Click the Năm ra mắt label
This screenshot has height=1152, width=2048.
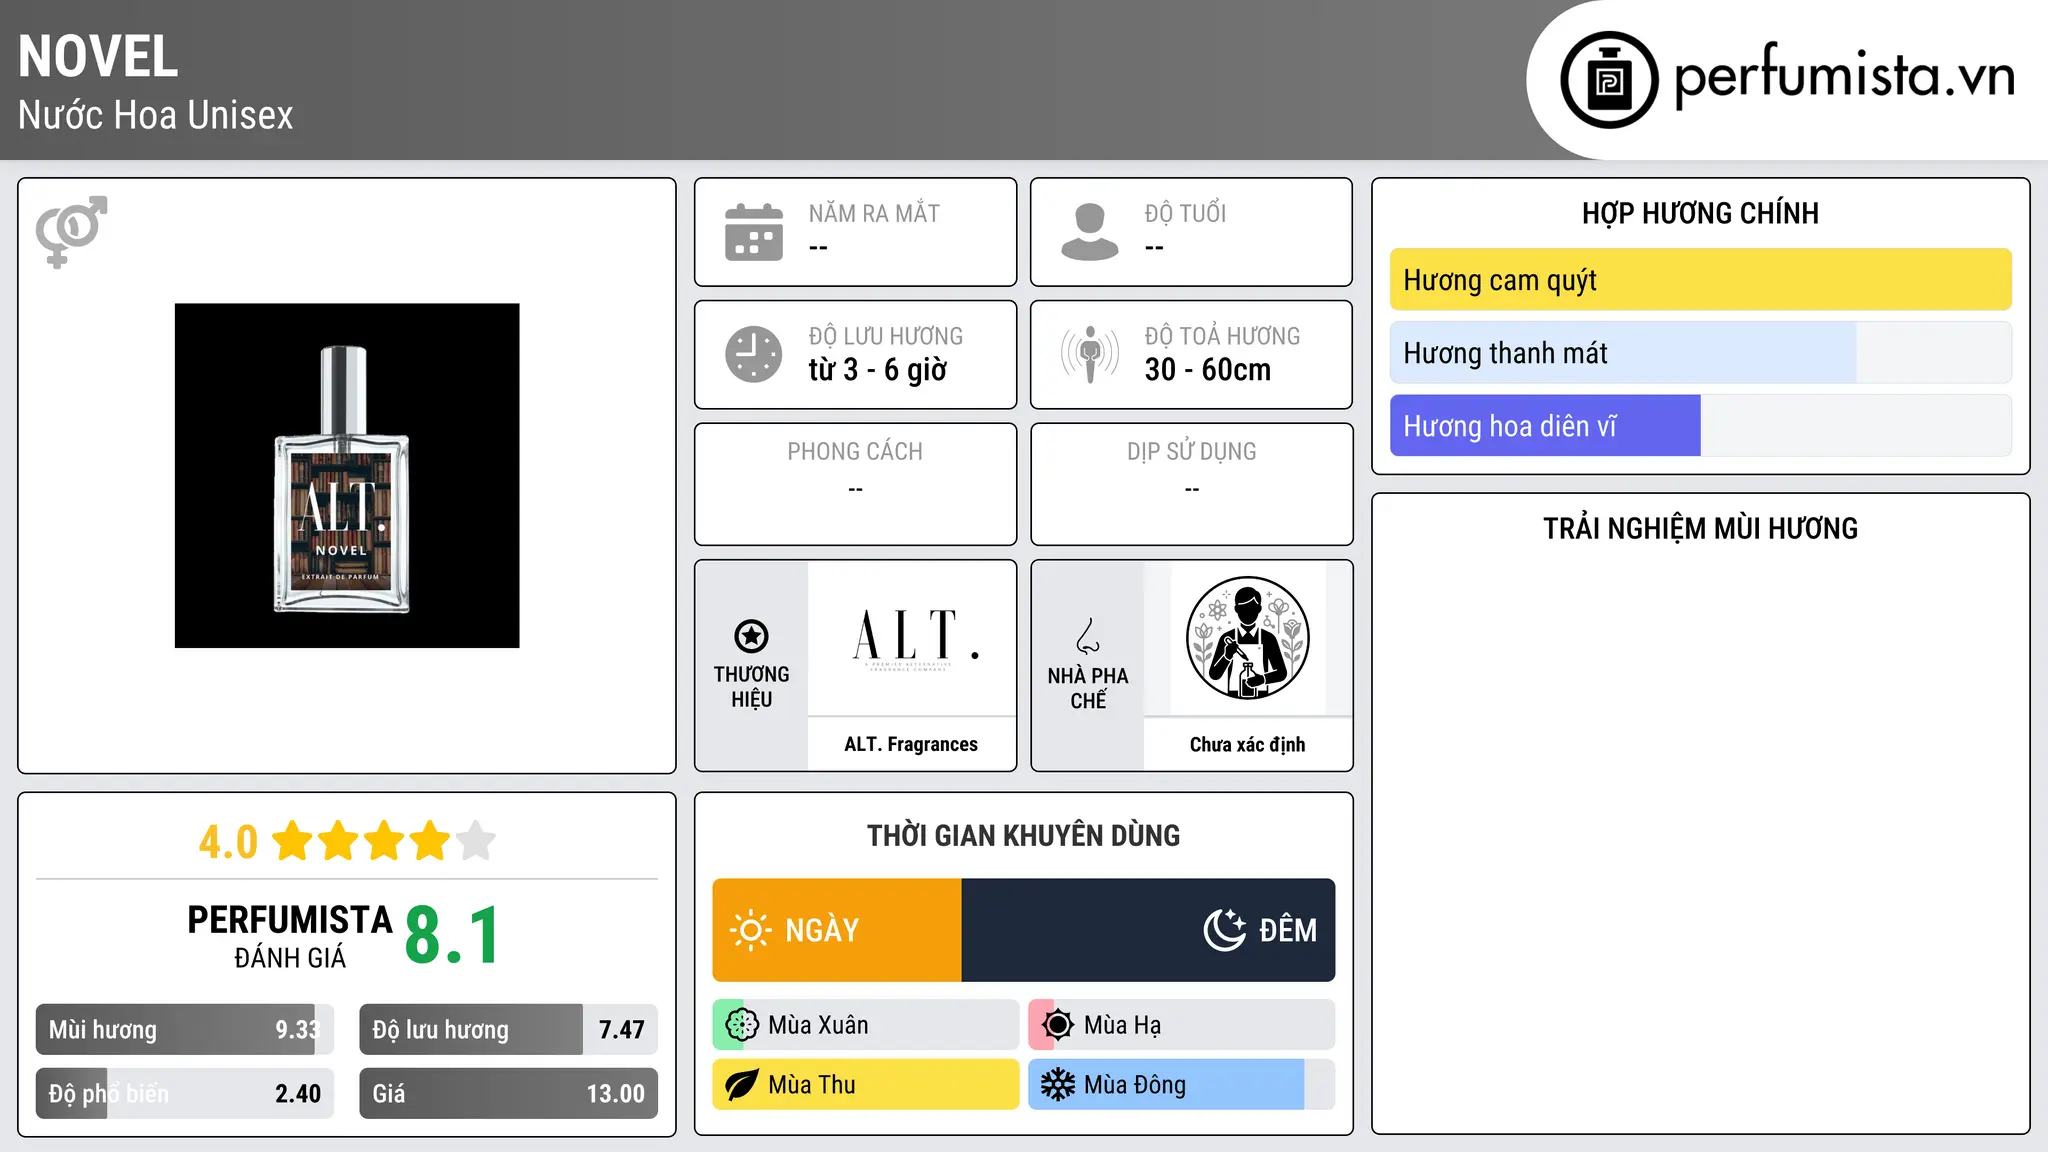point(874,213)
